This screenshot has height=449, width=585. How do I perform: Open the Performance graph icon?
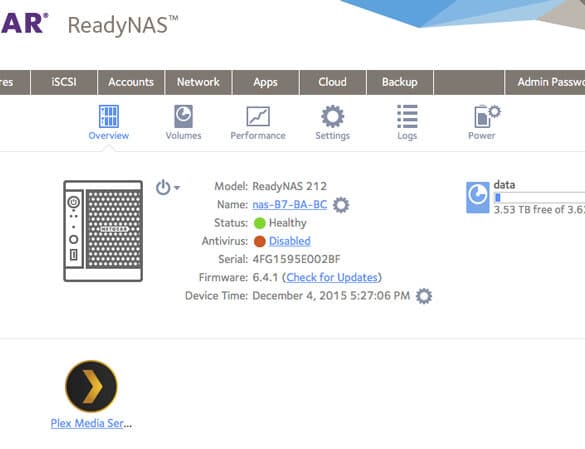[x=258, y=116]
